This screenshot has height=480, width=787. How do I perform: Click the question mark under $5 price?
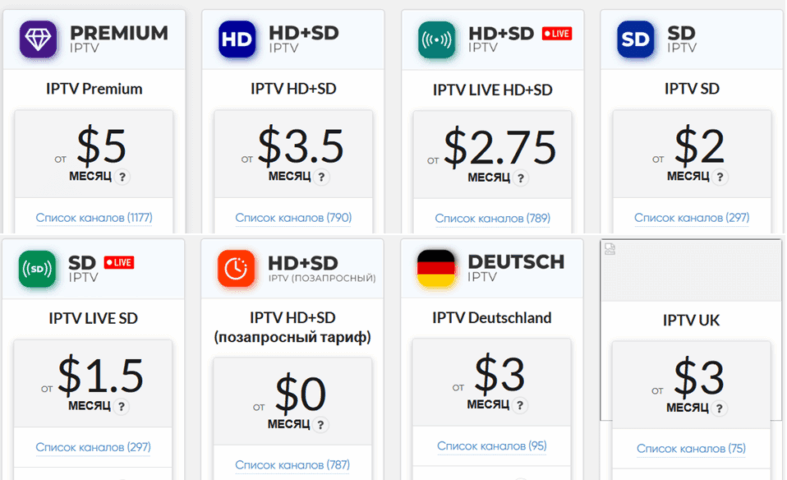pos(123,177)
